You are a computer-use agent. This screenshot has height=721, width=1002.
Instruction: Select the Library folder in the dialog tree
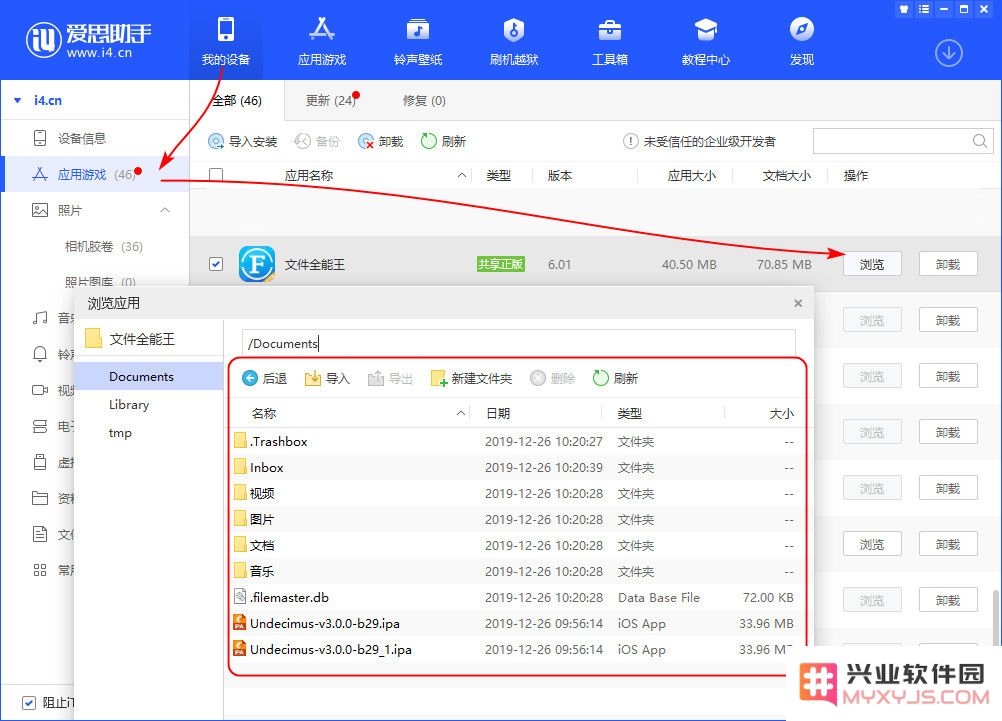pyautogui.click(x=128, y=405)
